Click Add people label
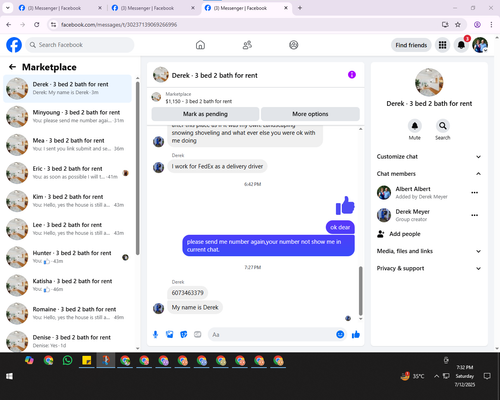Image resolution: width=500 pixels, height=400 pixels. point(405,234)
